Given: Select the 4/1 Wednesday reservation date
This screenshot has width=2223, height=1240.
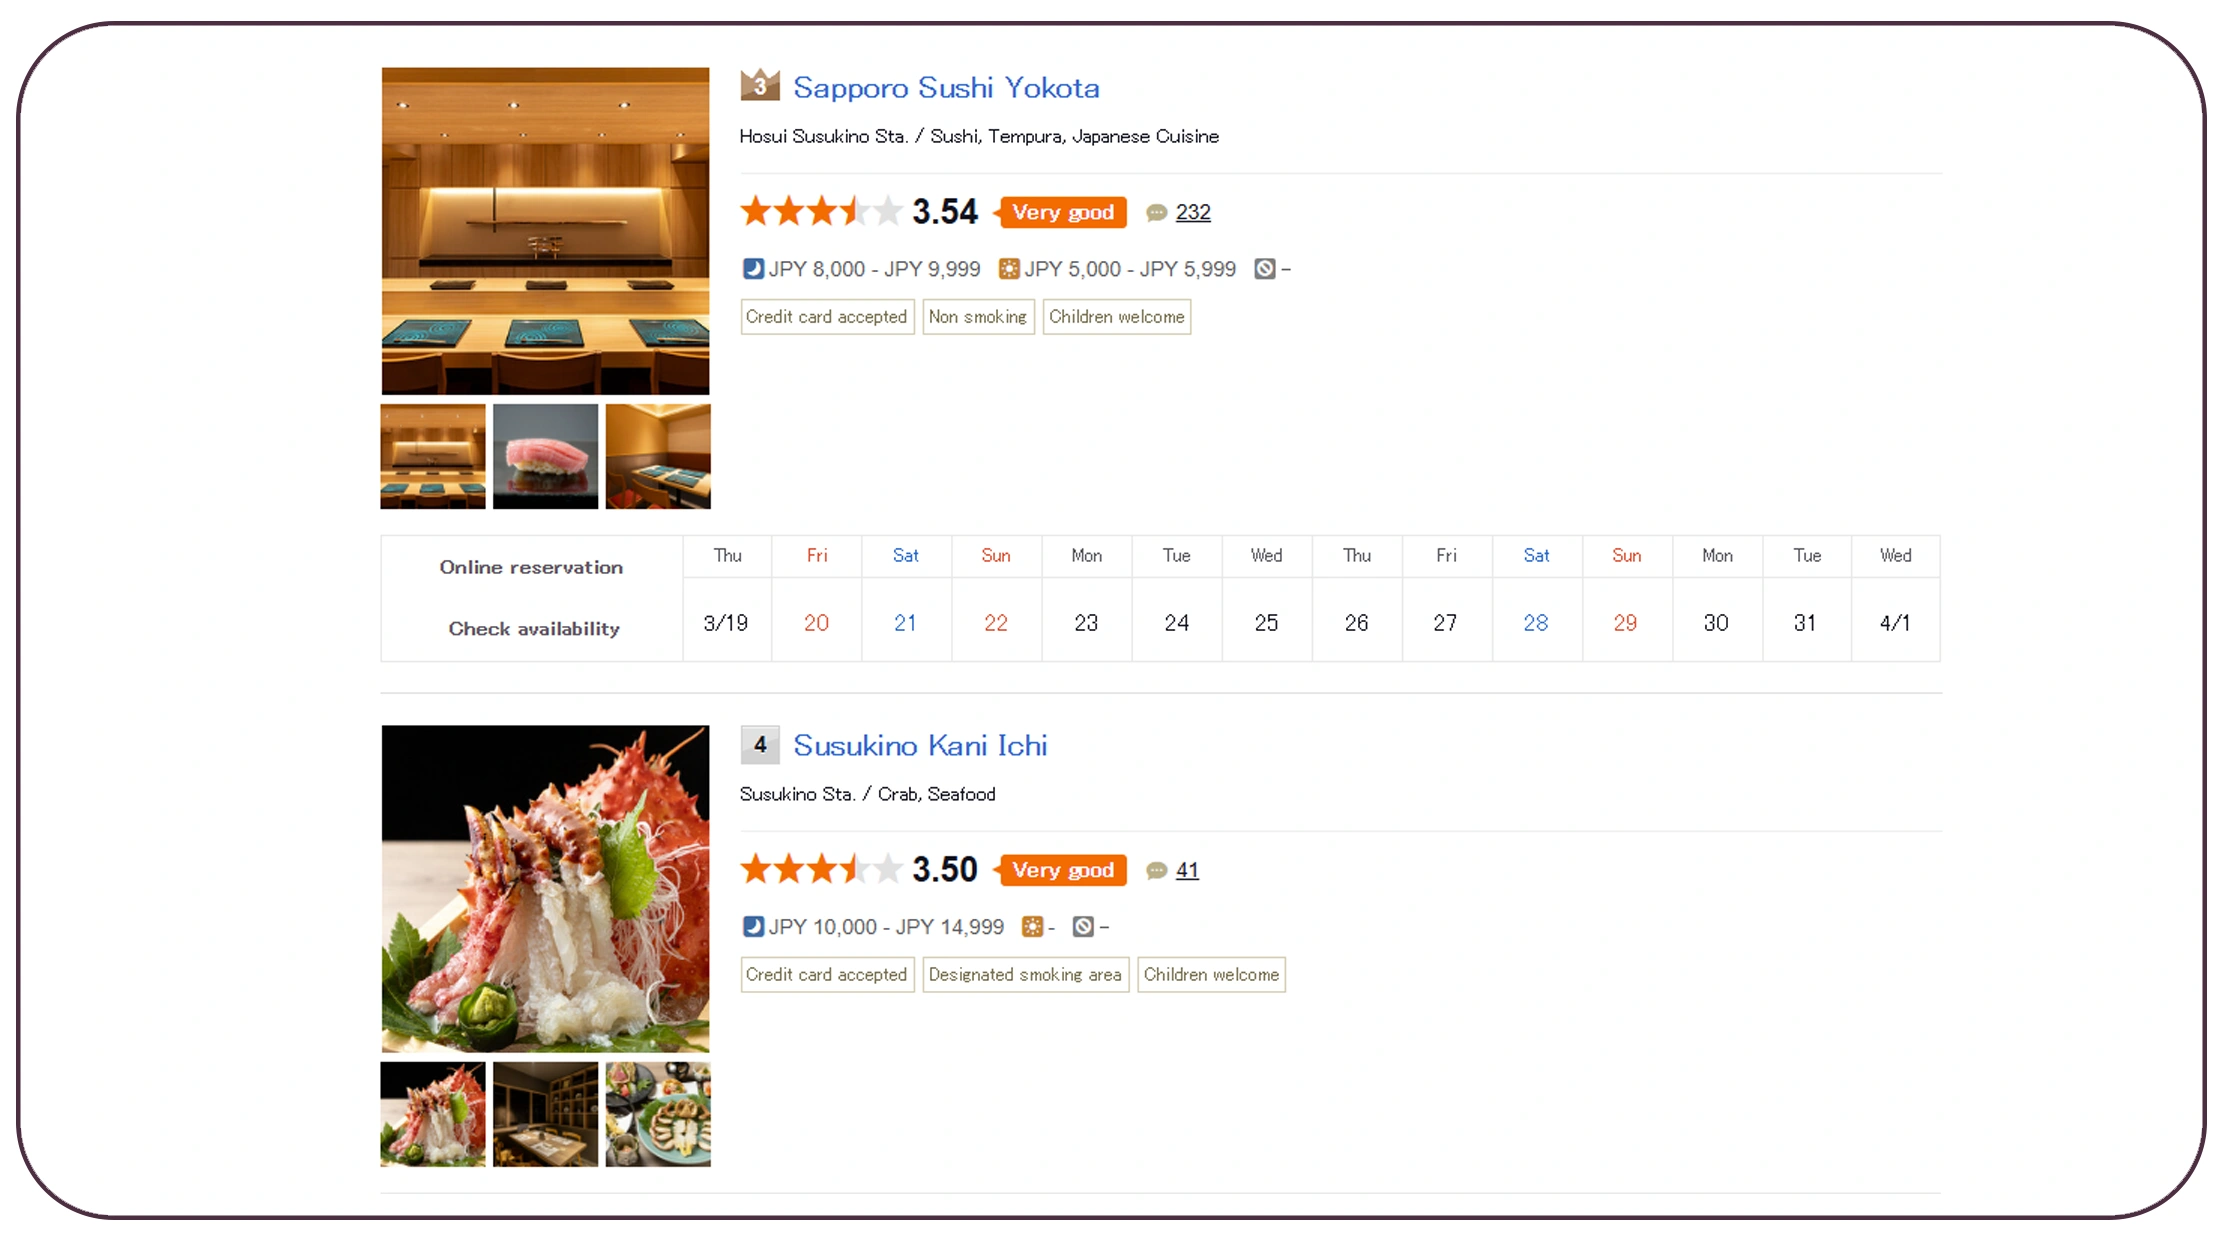Looking at the screenshot, I should 1894,623.
